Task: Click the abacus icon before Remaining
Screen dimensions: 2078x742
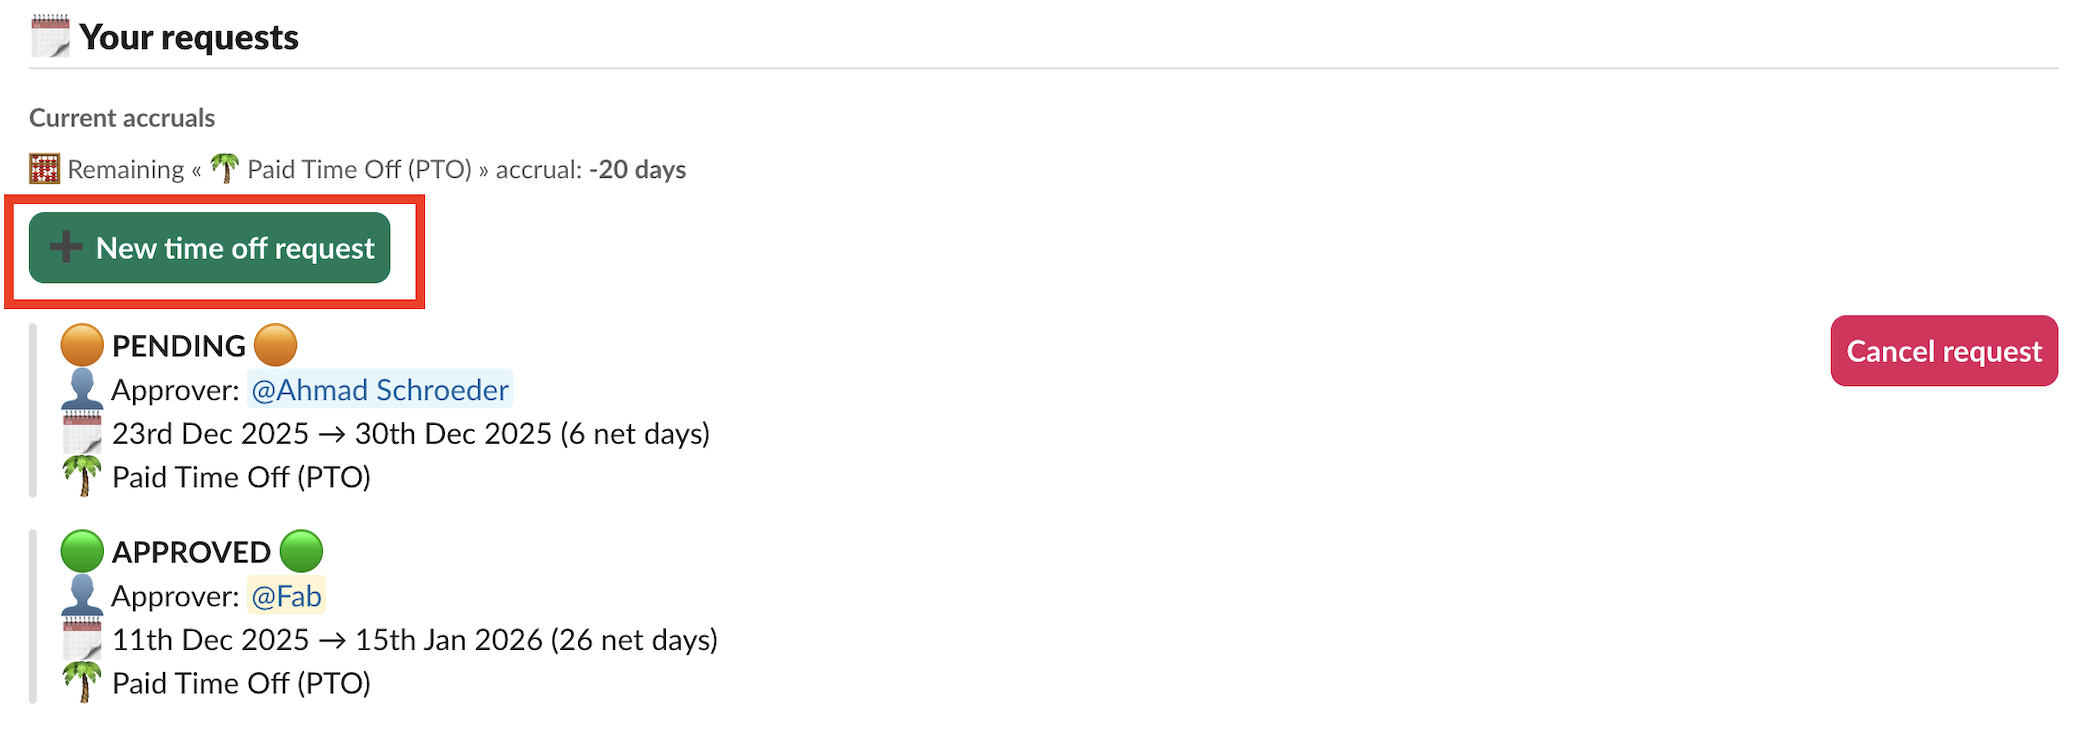Action: click(44, 169)
